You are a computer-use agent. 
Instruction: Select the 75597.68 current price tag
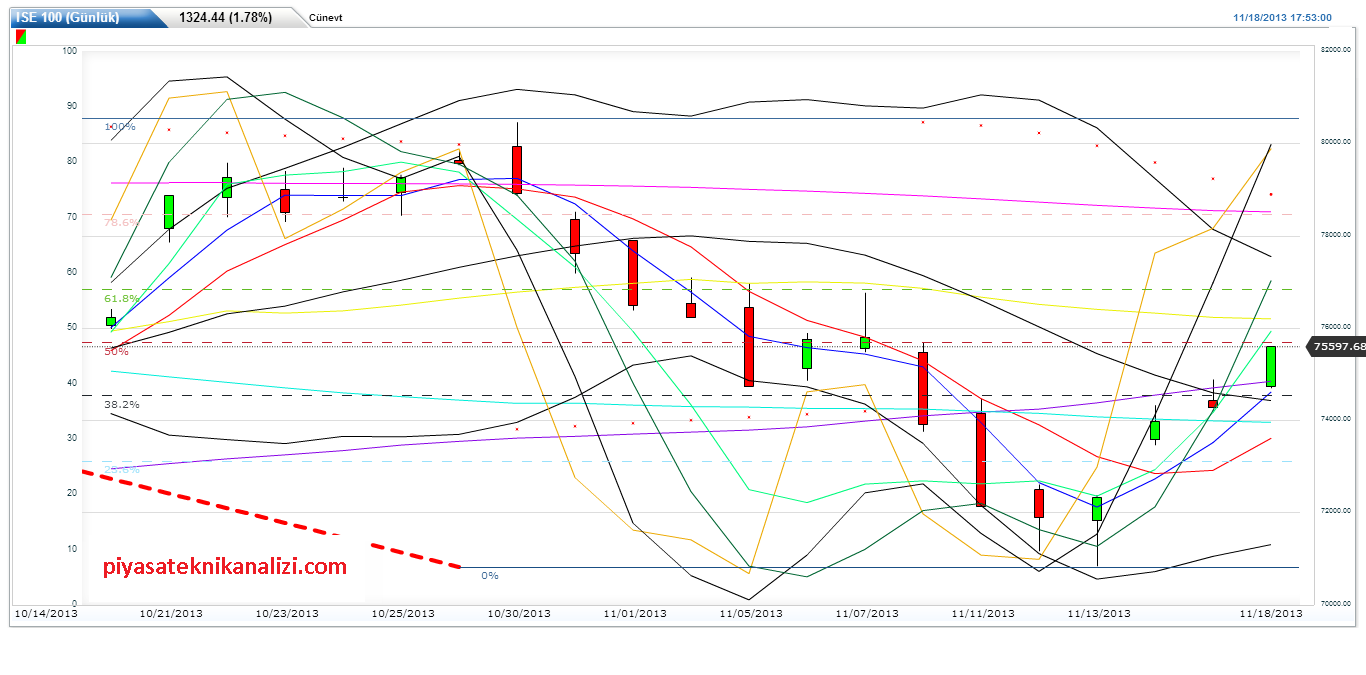[x=1339, y=346]
